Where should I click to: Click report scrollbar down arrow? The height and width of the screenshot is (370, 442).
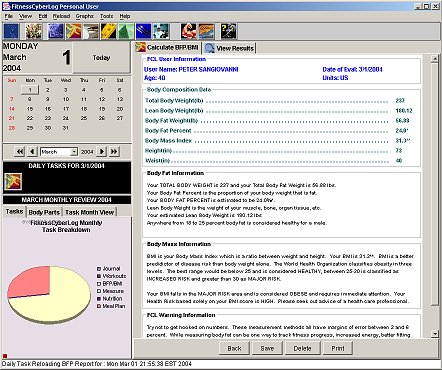435,333
